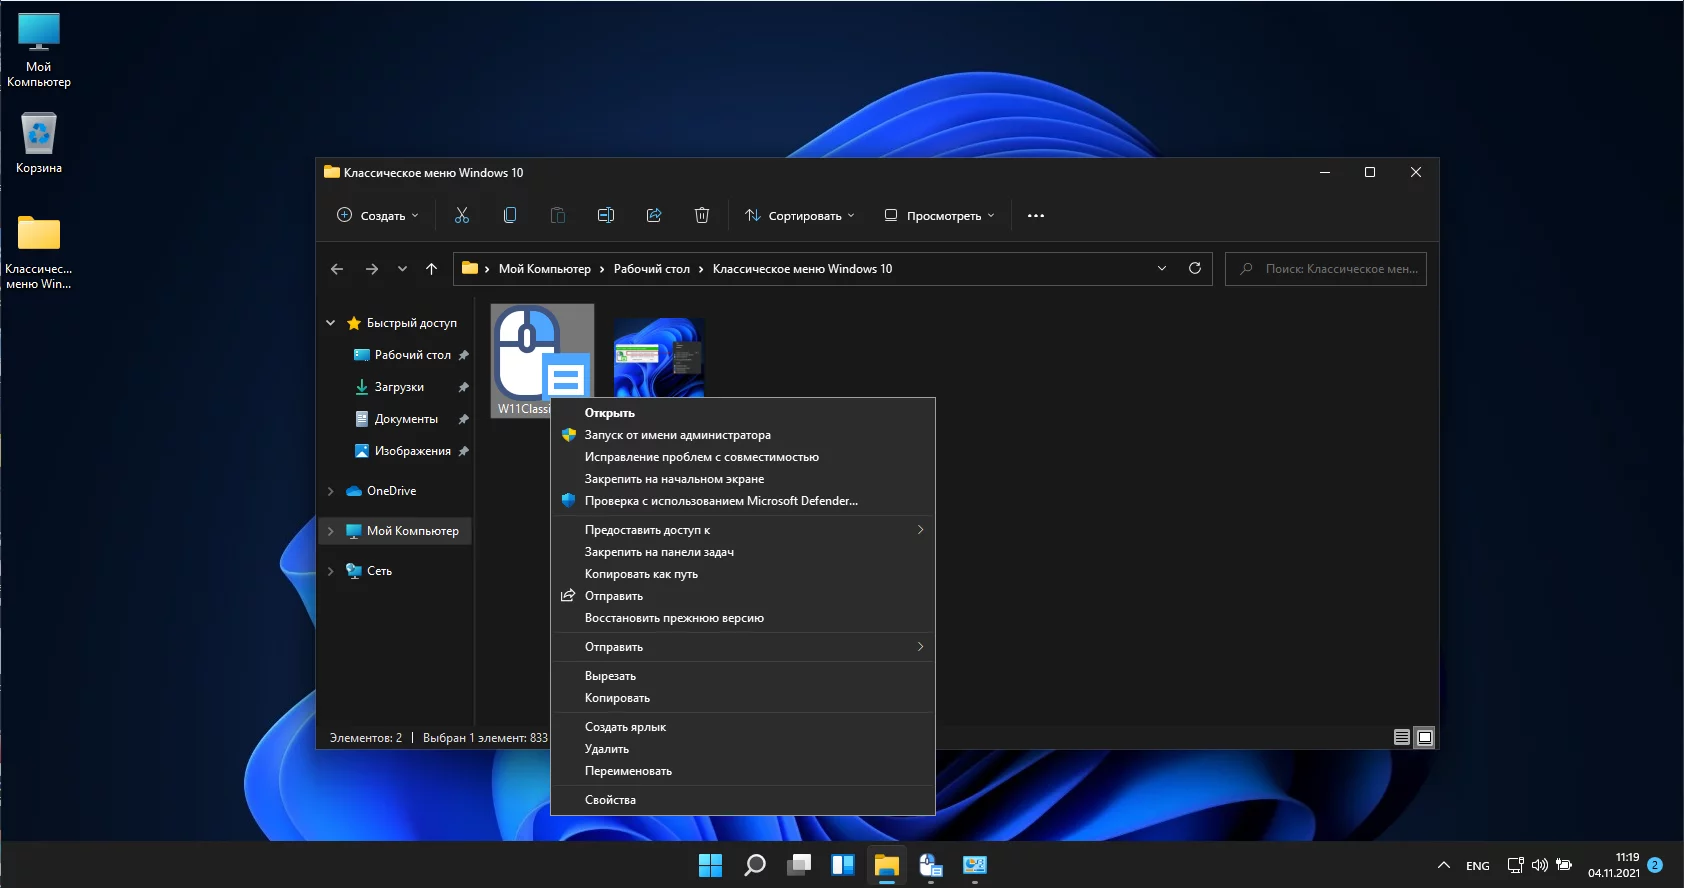Viewport: 1684px width, 888px height.
Task: Switch to large thumbnails view icon
Action: (x=1425, y=737)
